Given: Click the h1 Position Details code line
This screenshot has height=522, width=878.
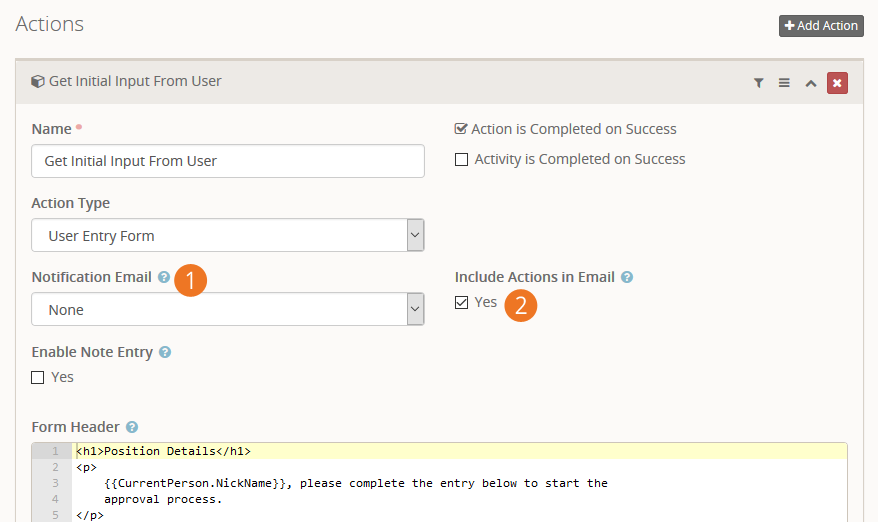Looking at the screenshot, I should pyautogui.click(x=459, y=451).
